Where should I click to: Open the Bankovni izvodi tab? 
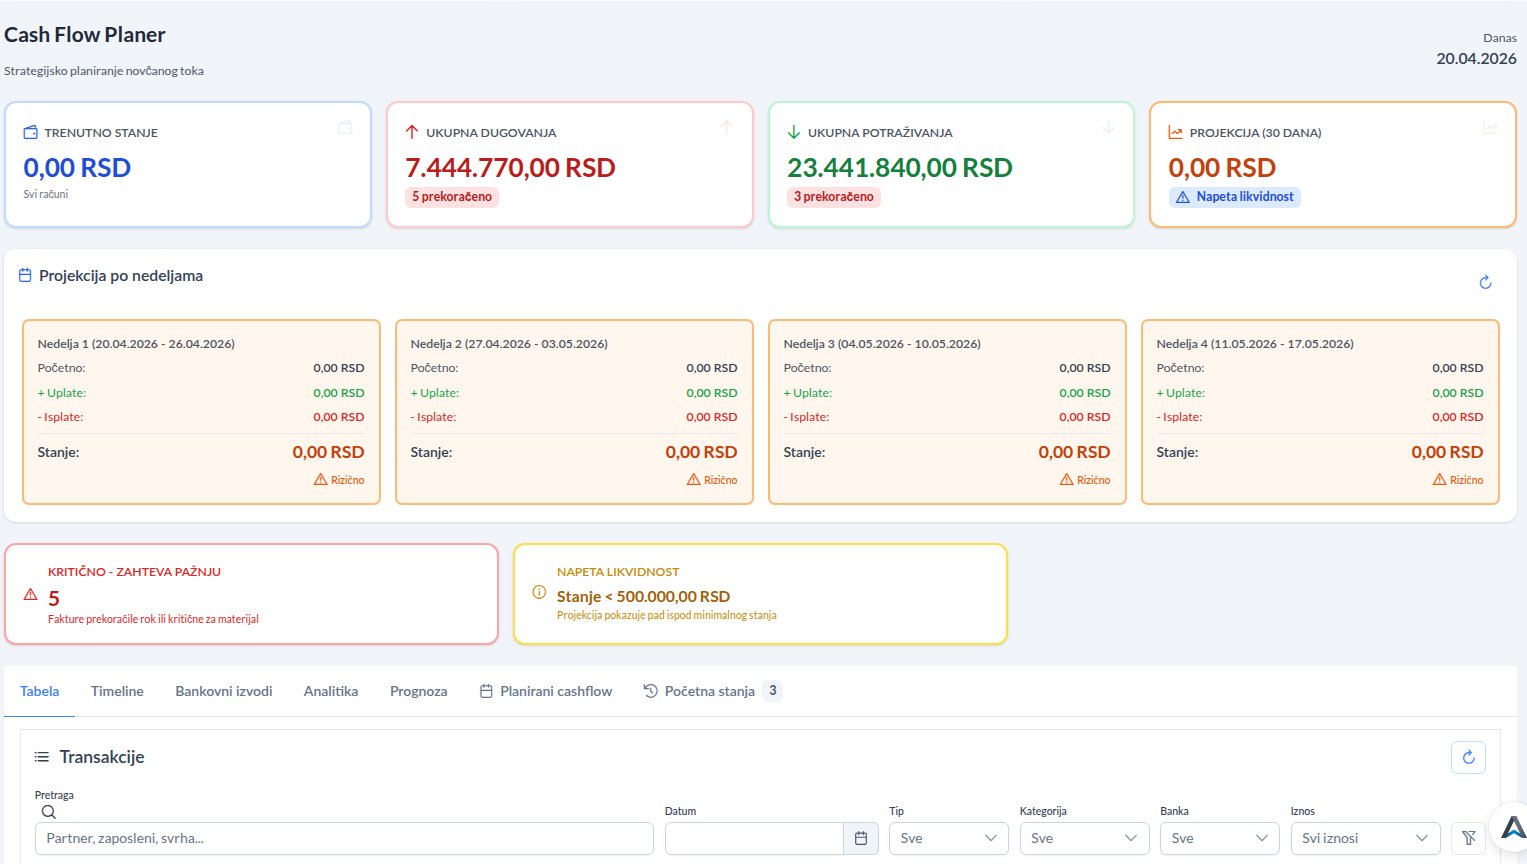223,691
